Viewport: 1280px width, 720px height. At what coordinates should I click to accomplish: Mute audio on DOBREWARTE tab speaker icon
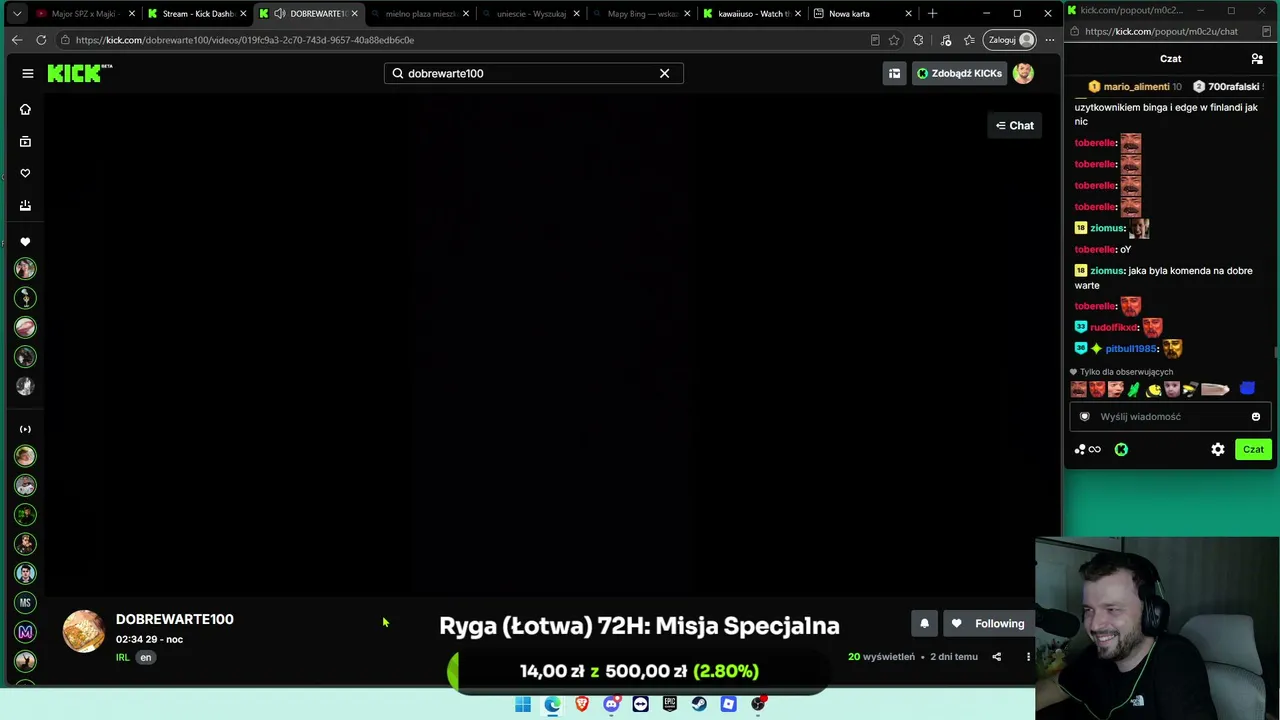point(279,14)
